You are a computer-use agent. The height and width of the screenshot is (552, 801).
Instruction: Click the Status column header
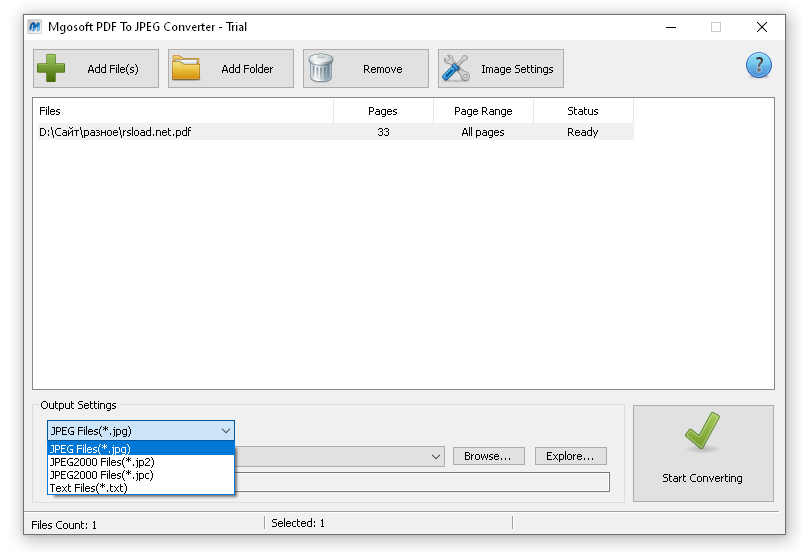tap(583, 111)
